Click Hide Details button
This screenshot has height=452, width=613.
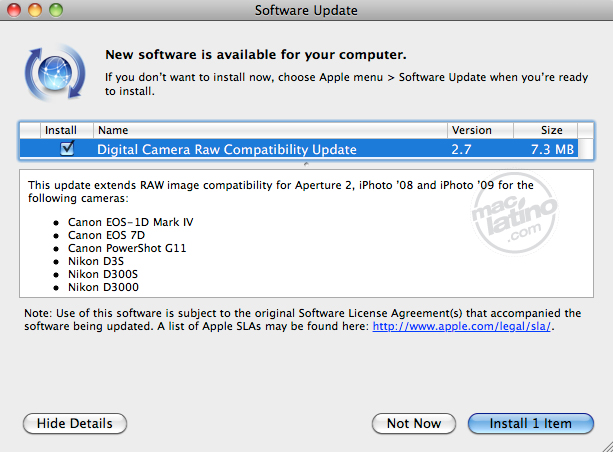point(75,423)
